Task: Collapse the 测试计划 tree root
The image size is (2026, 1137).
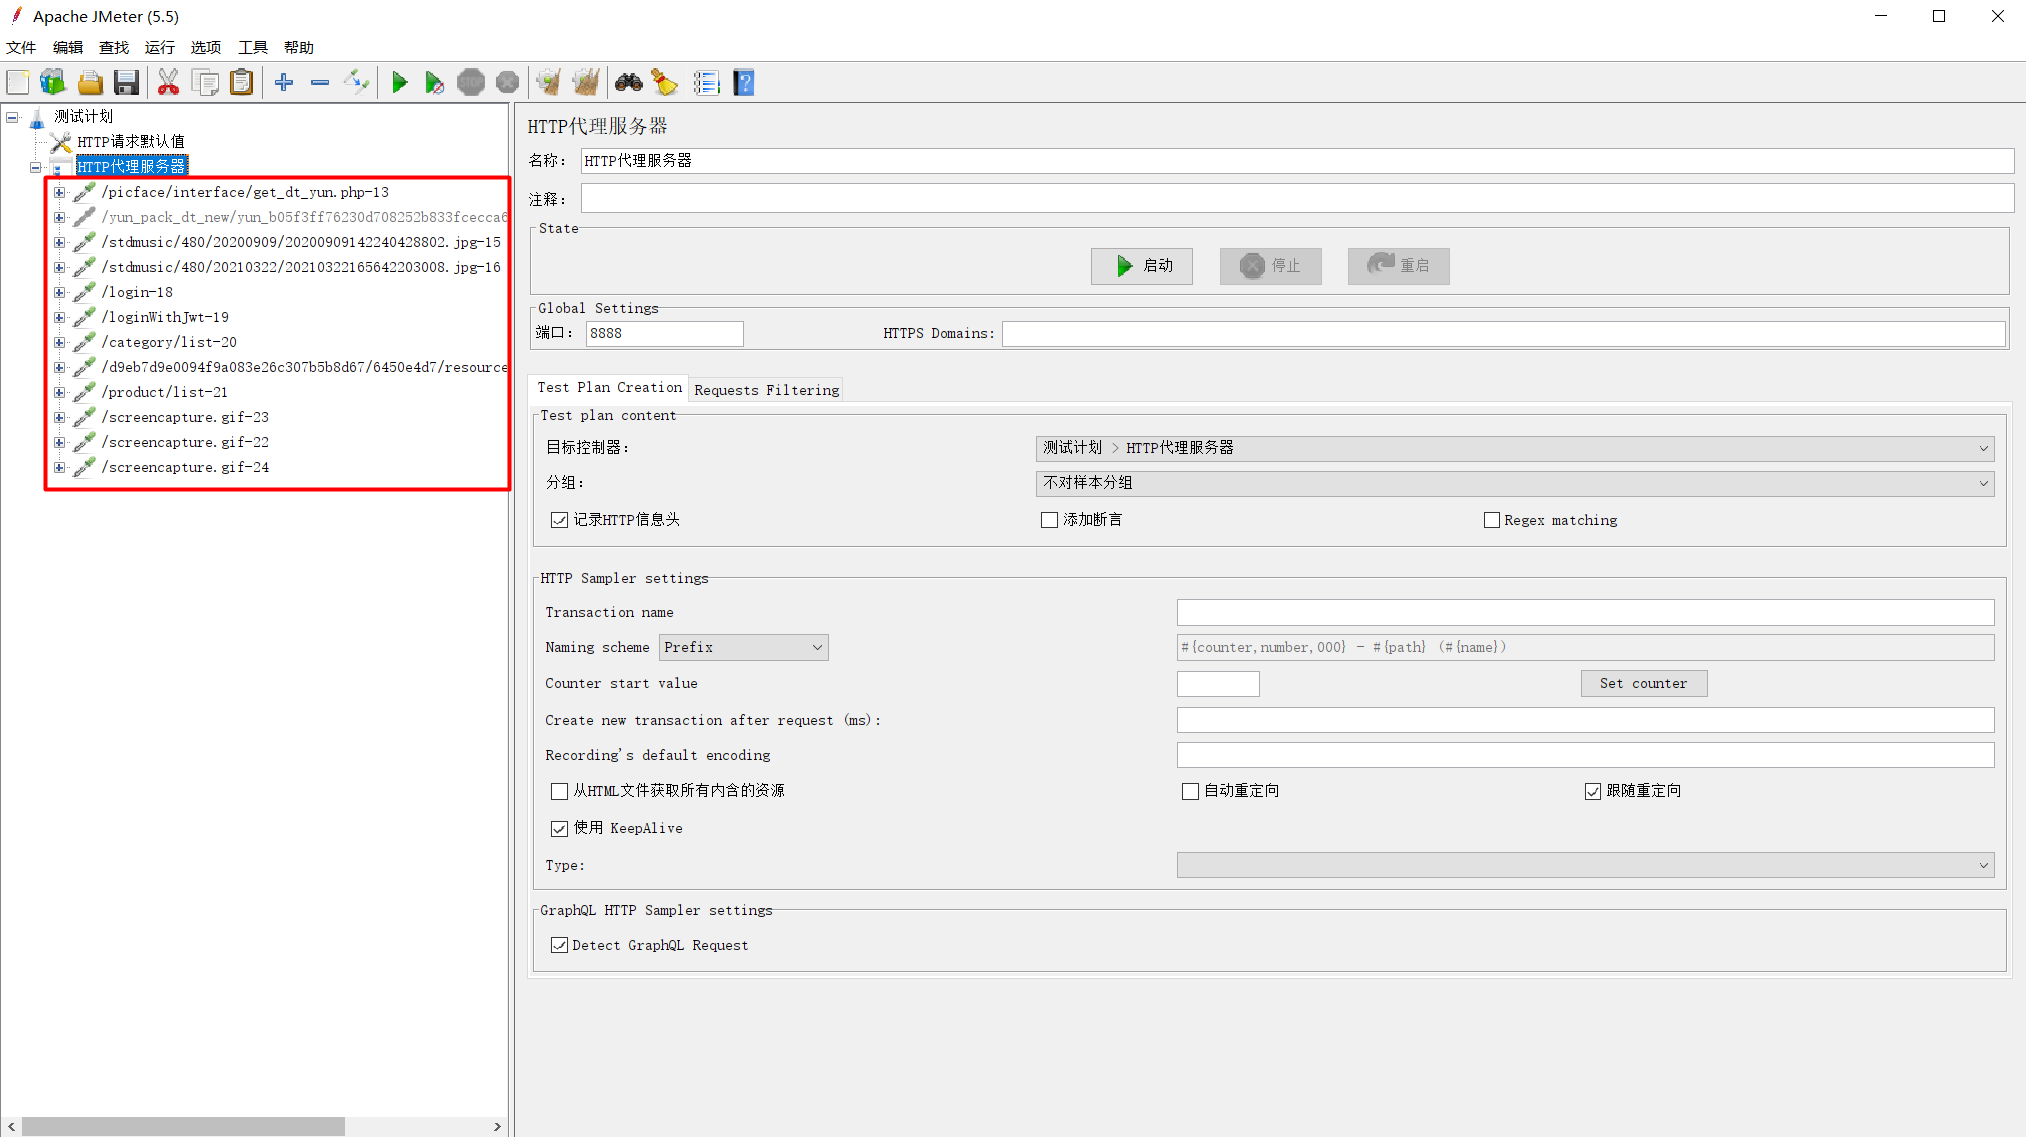Action: pyautogui.click(x=12, y=117)
